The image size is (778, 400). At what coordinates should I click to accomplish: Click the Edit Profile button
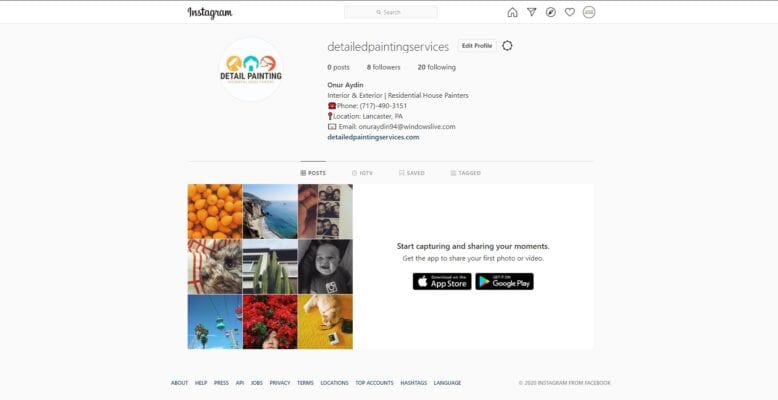(x=477, y=46)
